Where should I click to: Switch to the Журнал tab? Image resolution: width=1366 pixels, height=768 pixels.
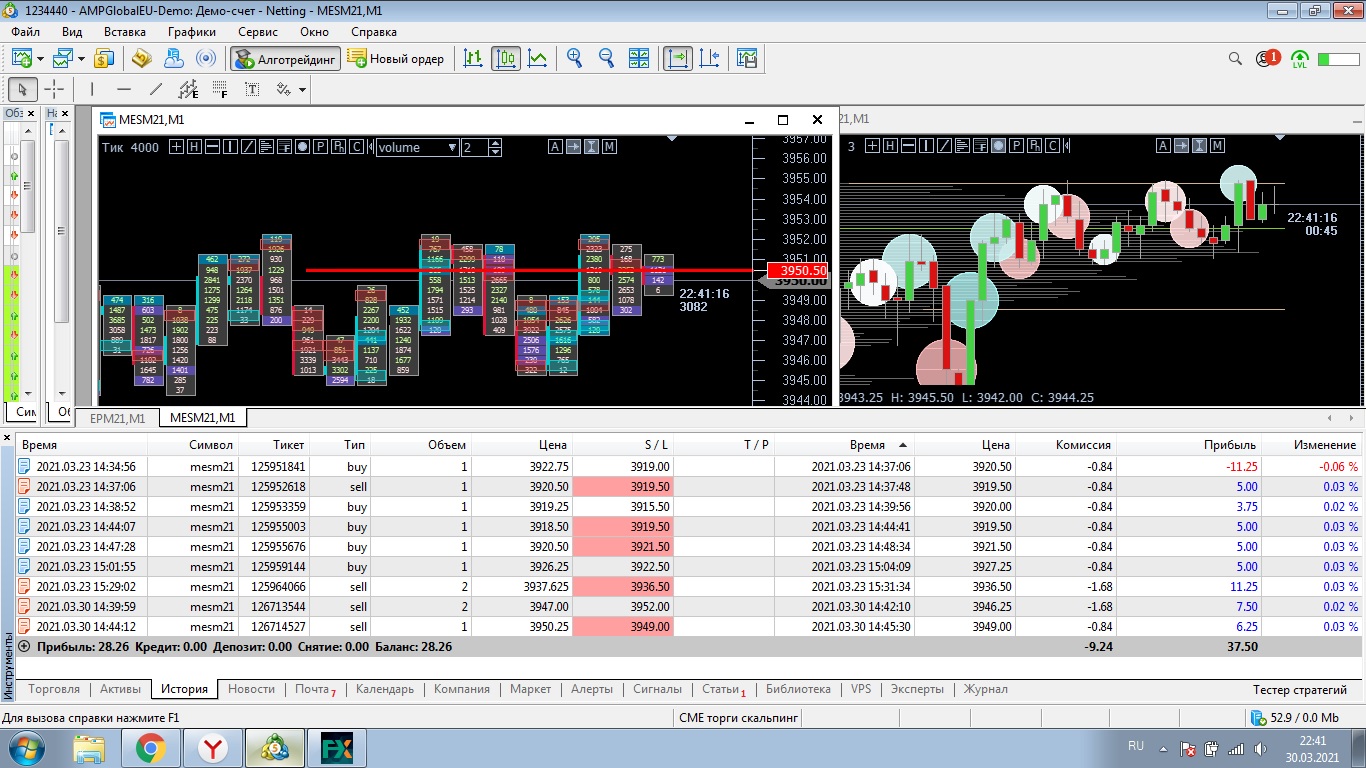pos(986,689)
